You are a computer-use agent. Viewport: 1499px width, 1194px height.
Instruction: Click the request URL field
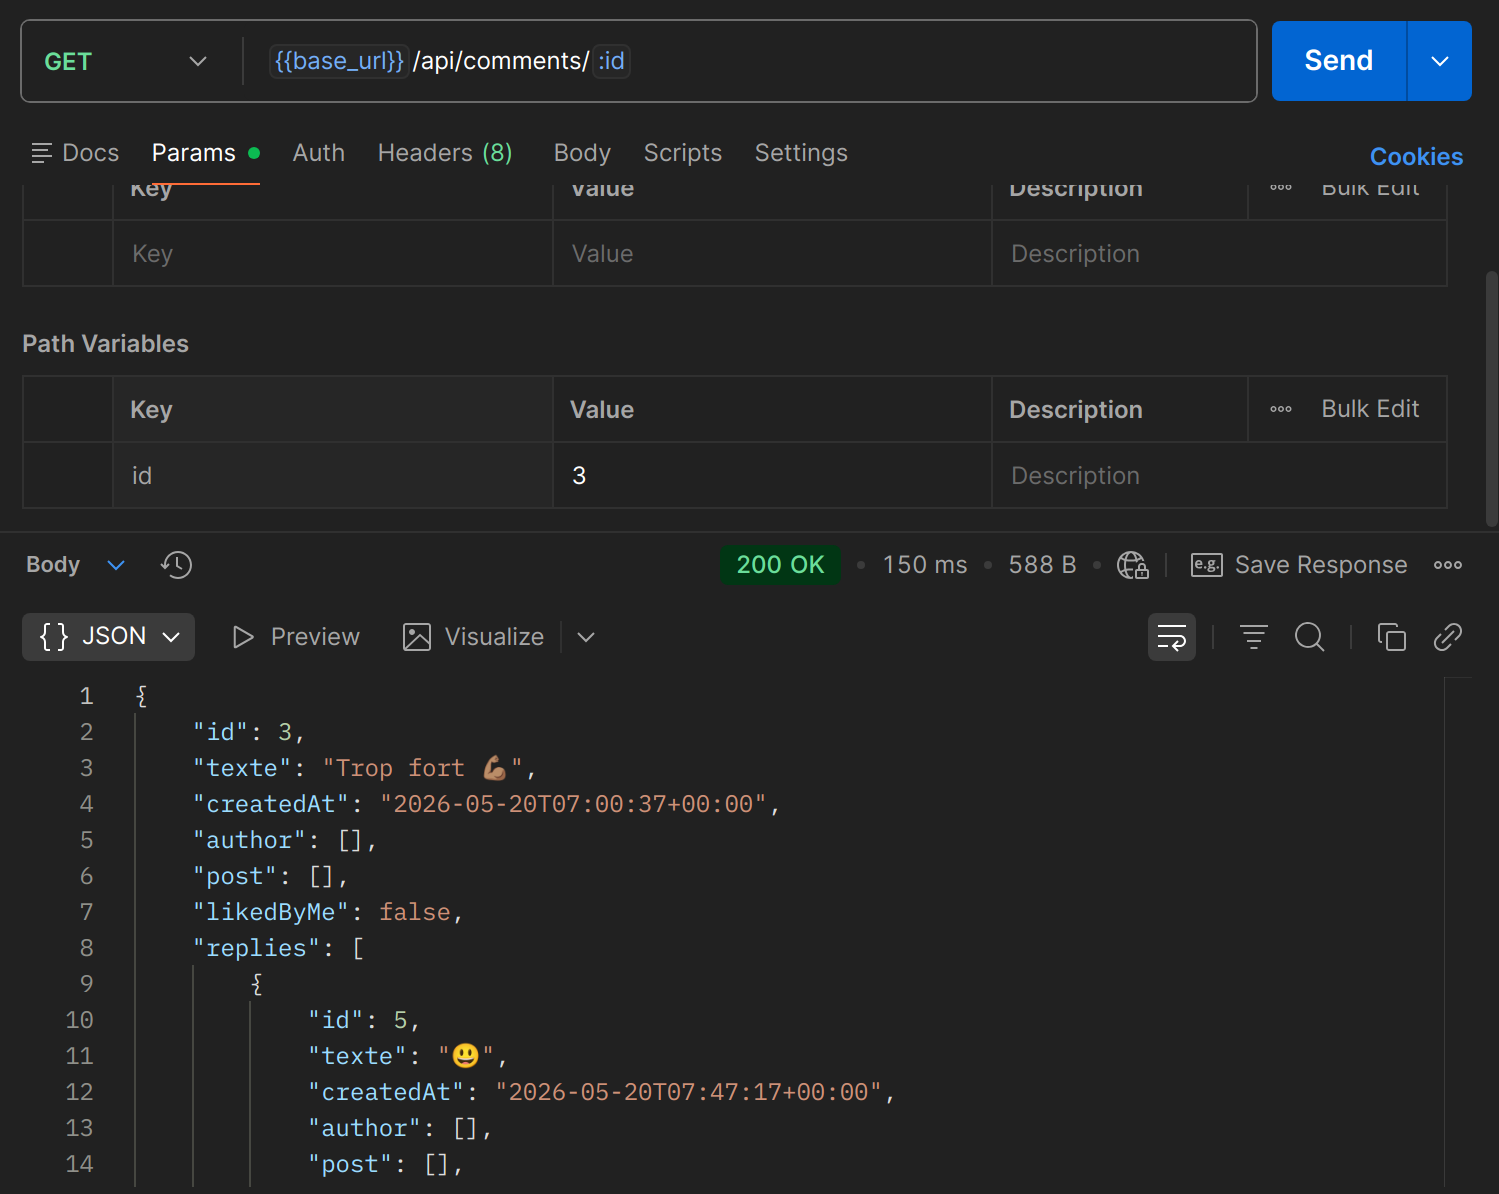point(750,61)
